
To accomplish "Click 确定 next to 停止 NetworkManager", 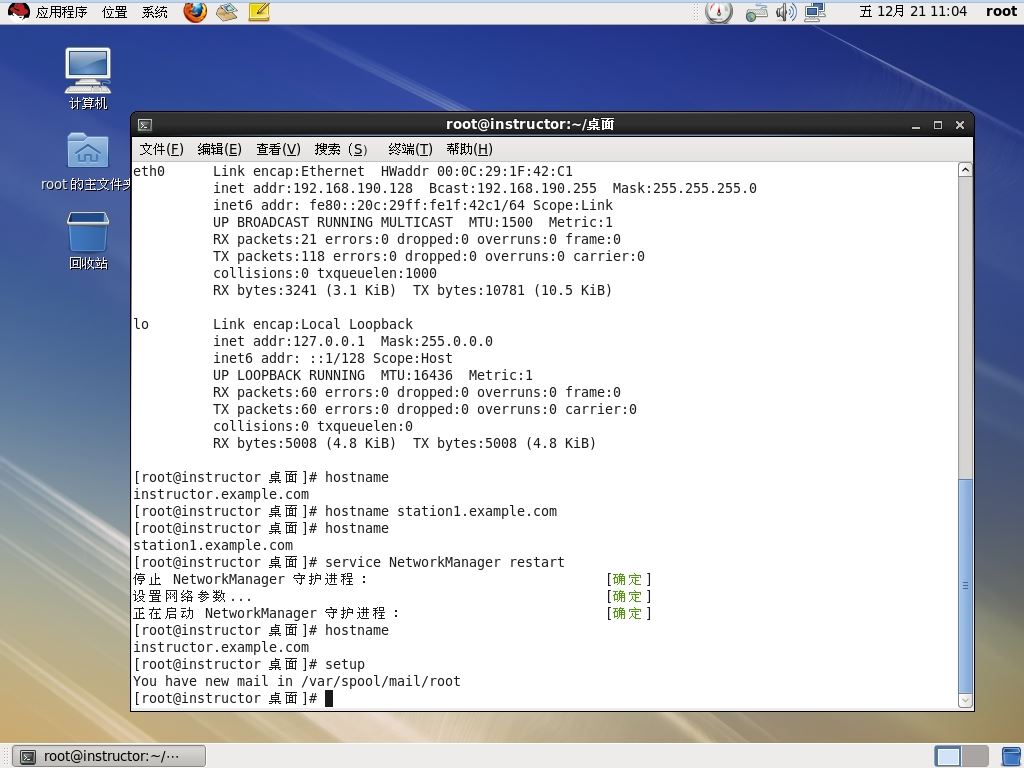I will (628, 579).
